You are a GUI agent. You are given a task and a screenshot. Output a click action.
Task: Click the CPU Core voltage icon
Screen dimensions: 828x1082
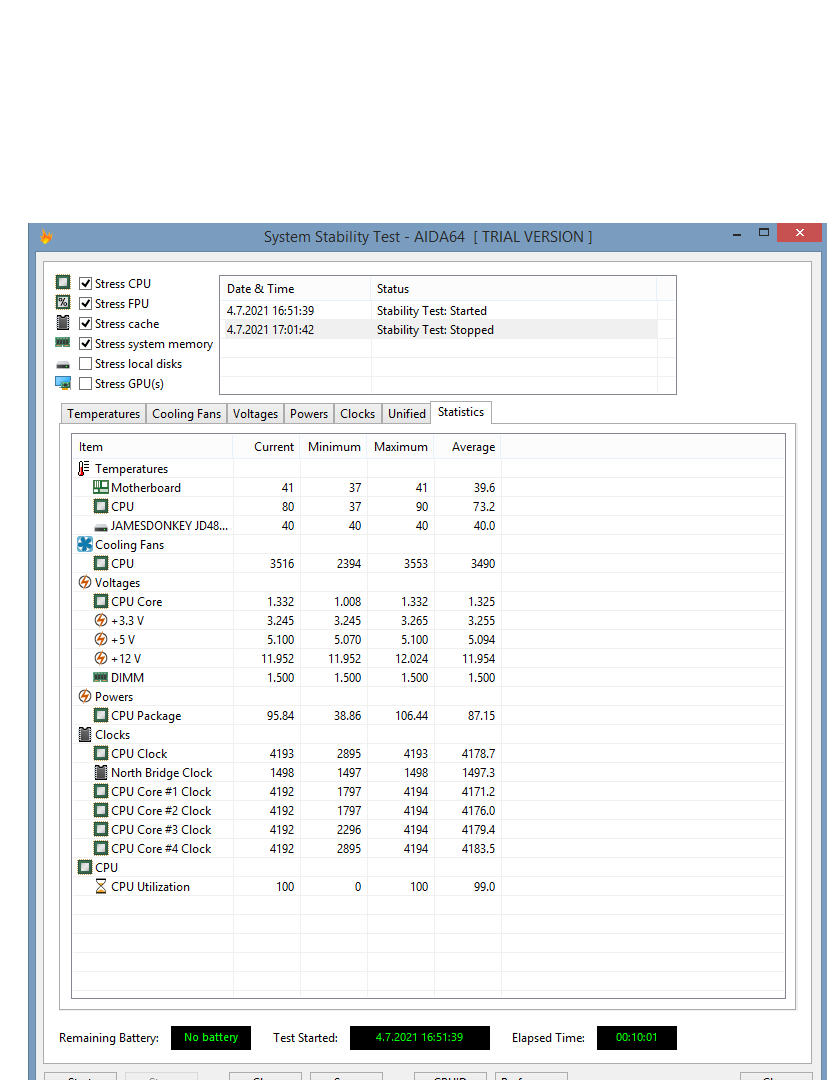(x=101, y=601)
